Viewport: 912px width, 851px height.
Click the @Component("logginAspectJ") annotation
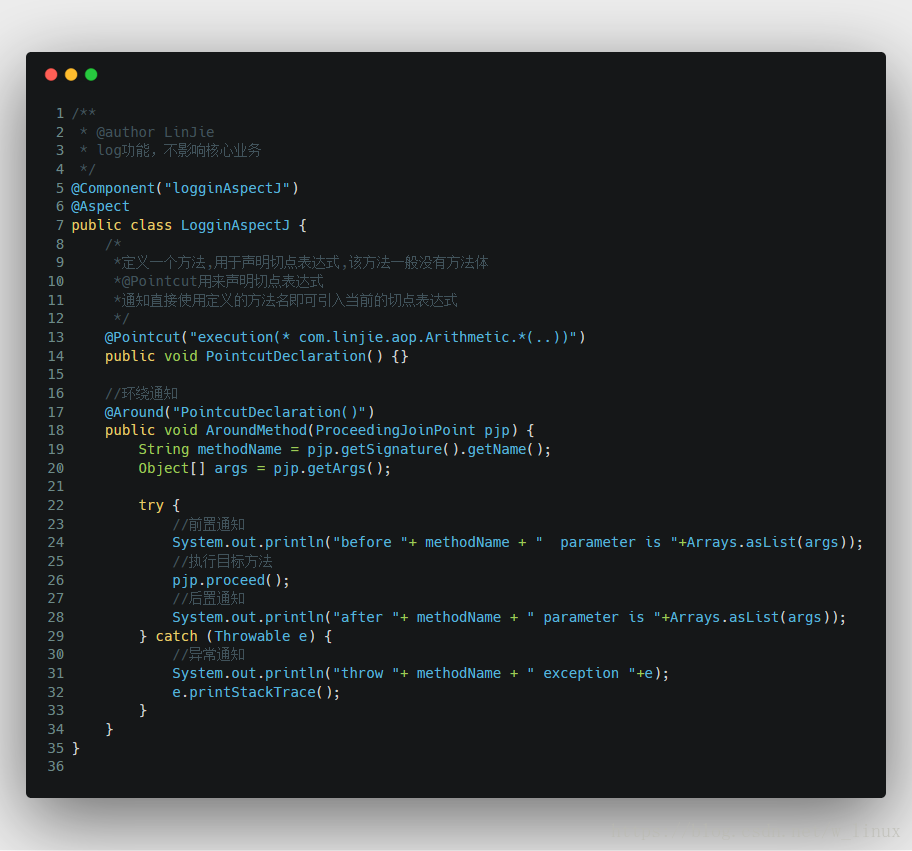pos(185,188)
